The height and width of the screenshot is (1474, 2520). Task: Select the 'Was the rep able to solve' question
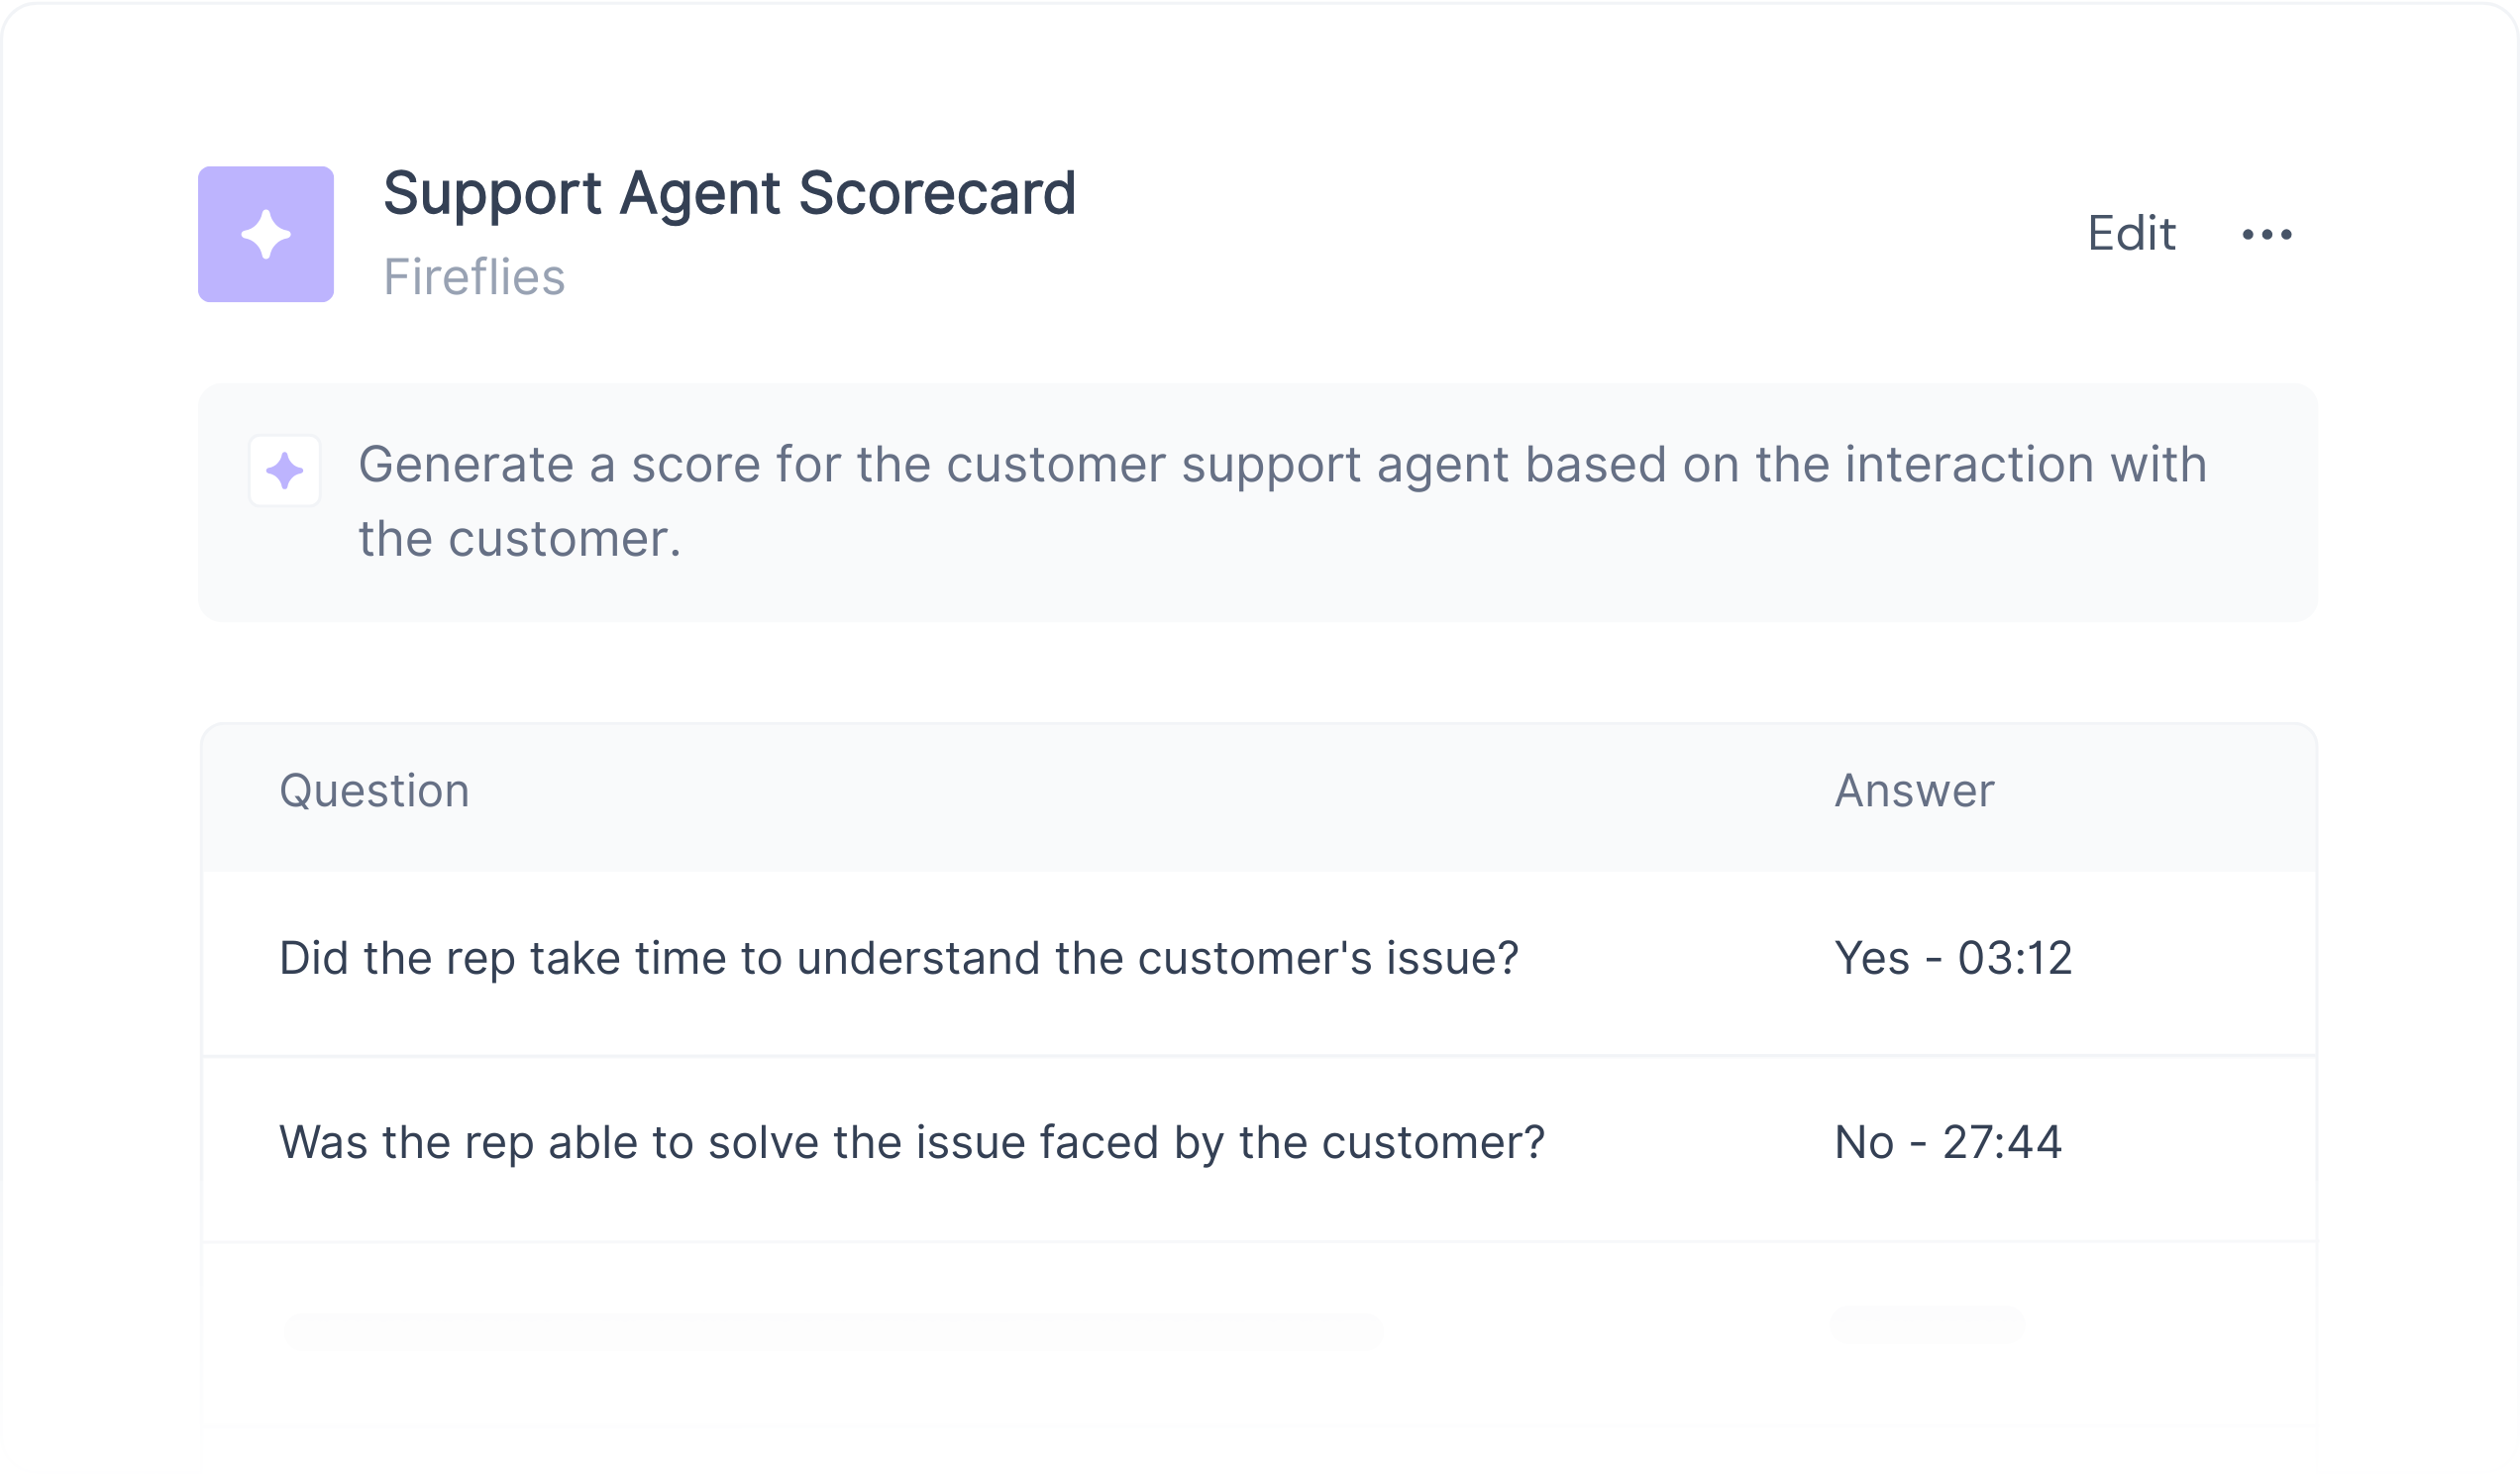coord(911,1142)
